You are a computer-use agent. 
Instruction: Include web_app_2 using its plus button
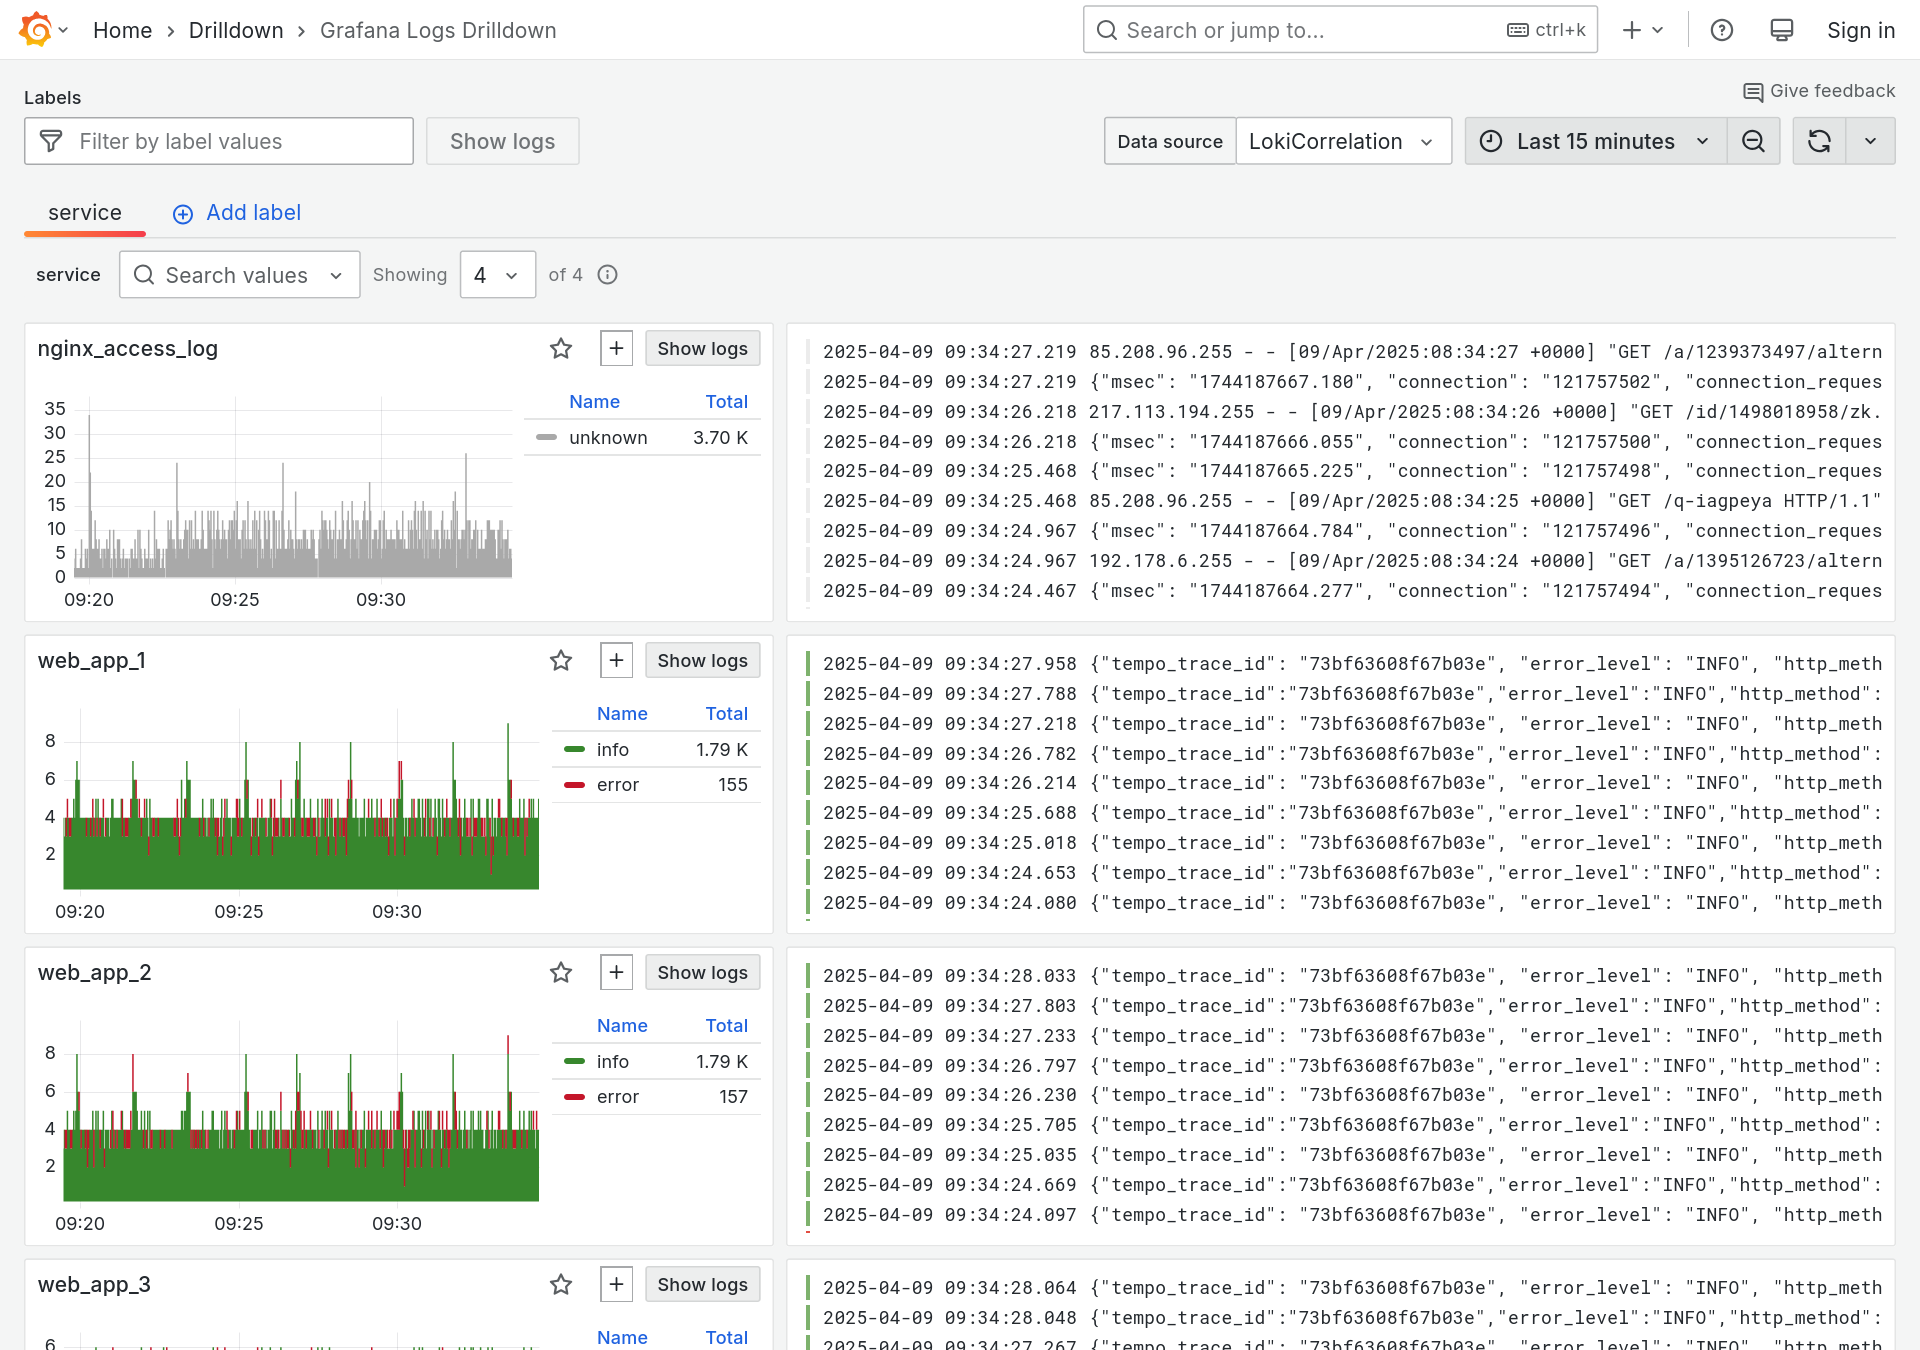coord(616,972)
